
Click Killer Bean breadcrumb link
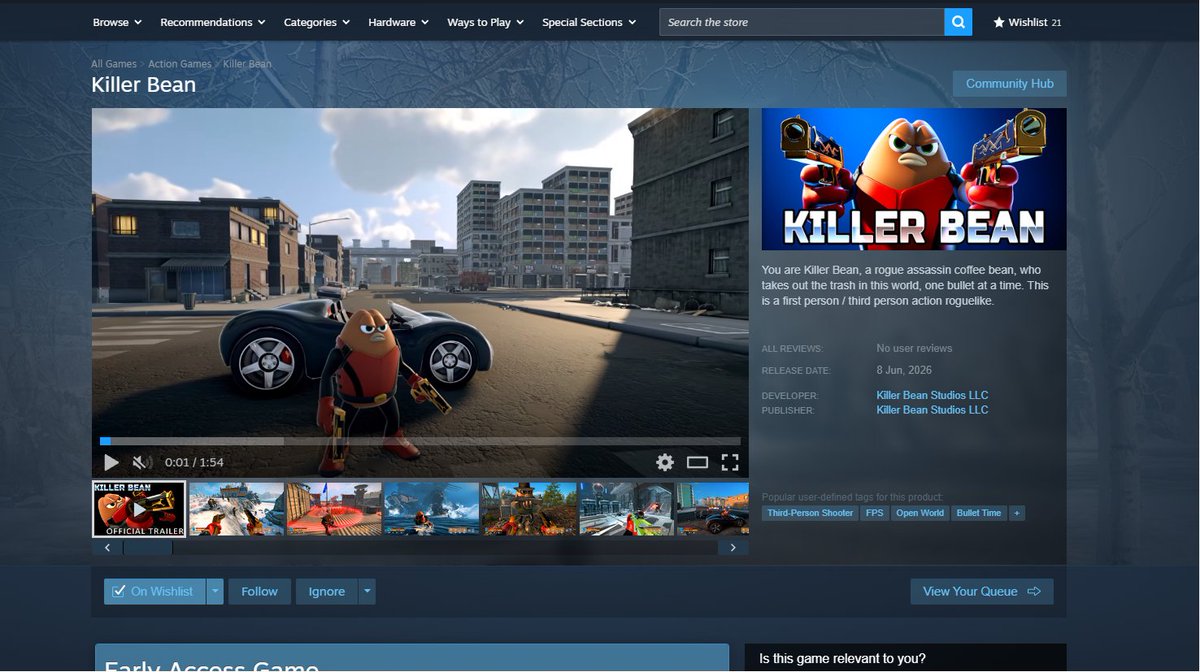click(x=247, y=64)
